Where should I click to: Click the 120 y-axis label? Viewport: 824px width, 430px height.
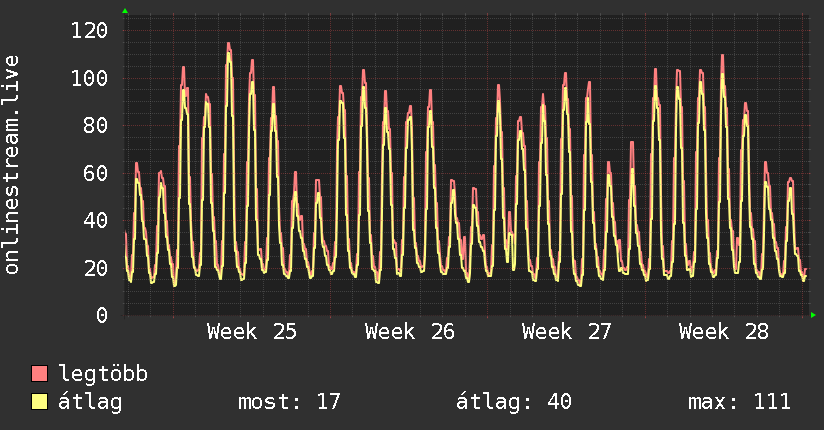(89, 30)
